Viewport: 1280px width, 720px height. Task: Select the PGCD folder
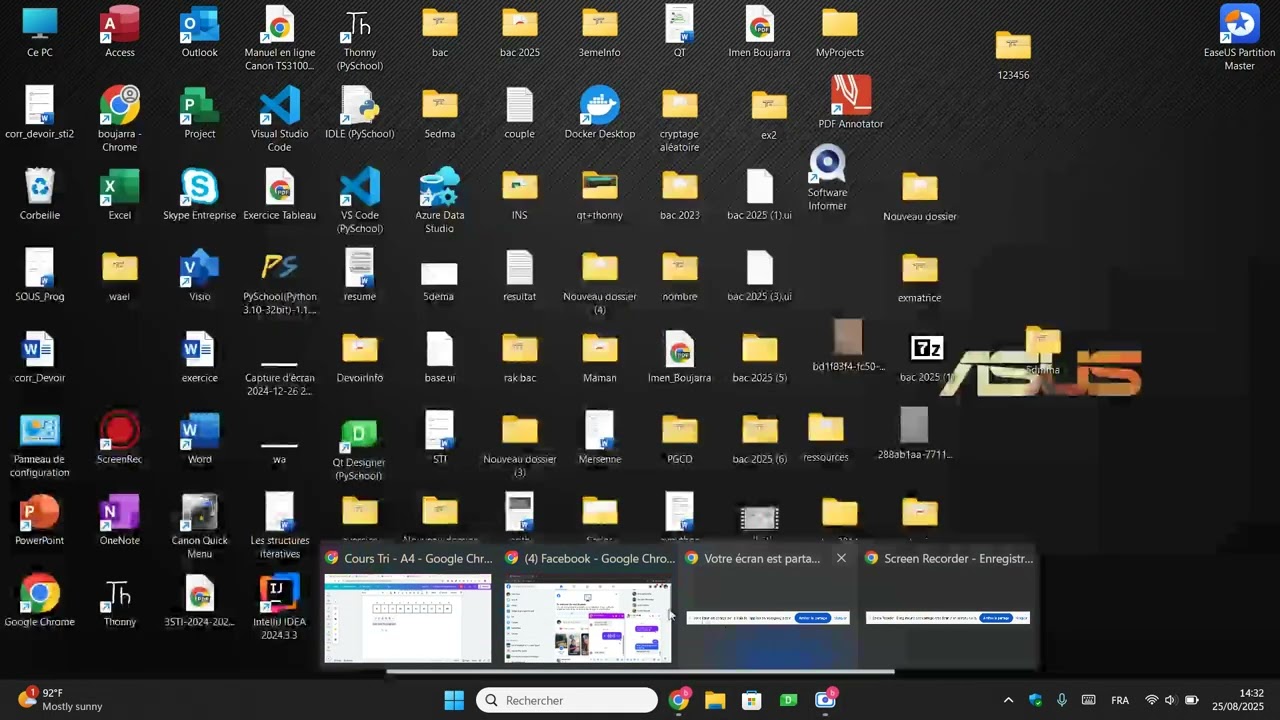point(680,438)
